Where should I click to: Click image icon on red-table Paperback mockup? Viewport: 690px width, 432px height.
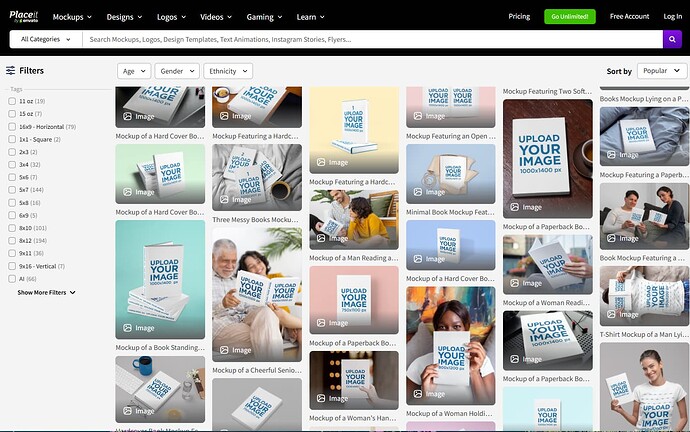(514, 207)
